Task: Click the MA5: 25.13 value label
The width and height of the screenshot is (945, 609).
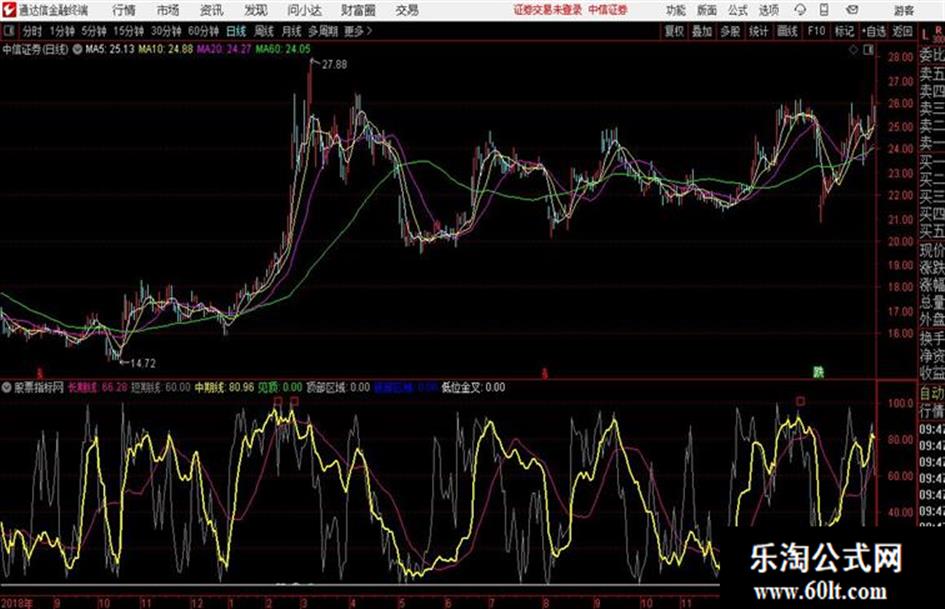Action: [x=110, y=49]
